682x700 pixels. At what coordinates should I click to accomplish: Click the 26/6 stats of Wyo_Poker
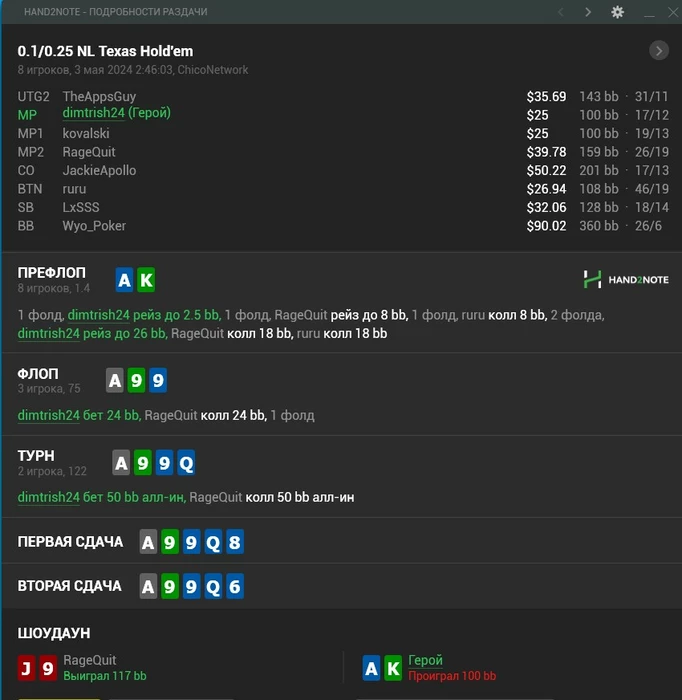pos(648,226)
